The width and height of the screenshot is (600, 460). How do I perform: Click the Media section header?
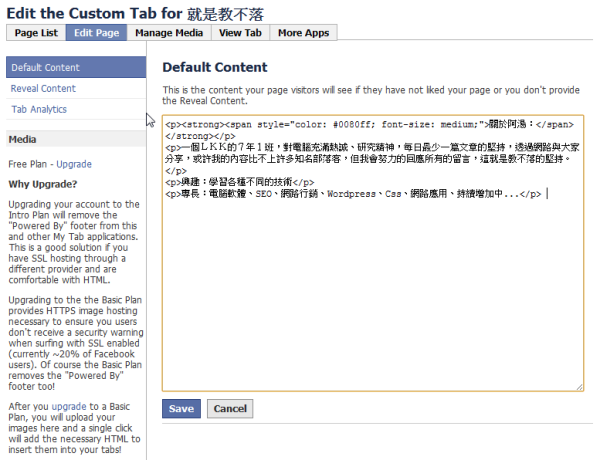(x=23, y=140)
